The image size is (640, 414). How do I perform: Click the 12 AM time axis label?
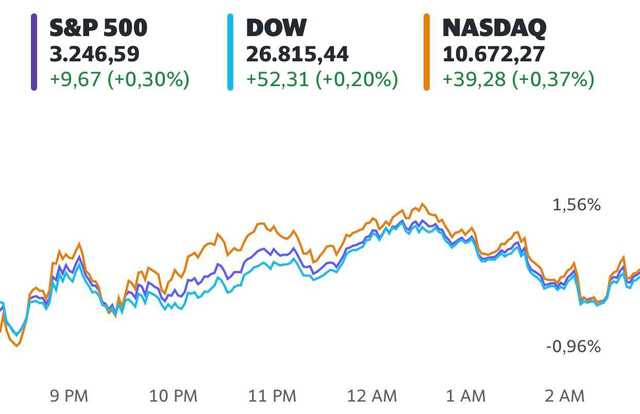(372, 395)
